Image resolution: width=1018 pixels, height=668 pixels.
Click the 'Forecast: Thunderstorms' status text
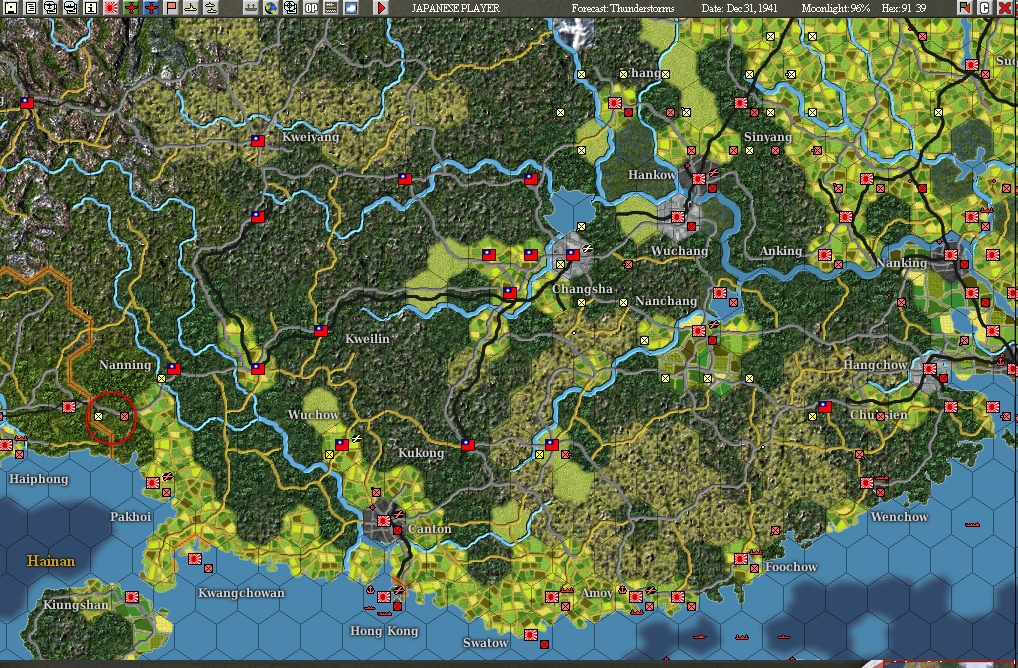[x=623, y=8]
